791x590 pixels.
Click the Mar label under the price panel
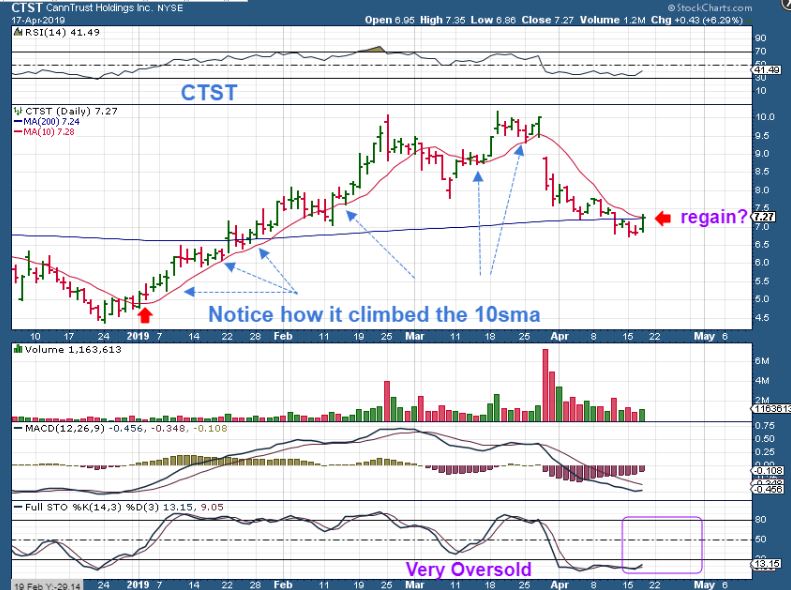[x=415, y=336]
